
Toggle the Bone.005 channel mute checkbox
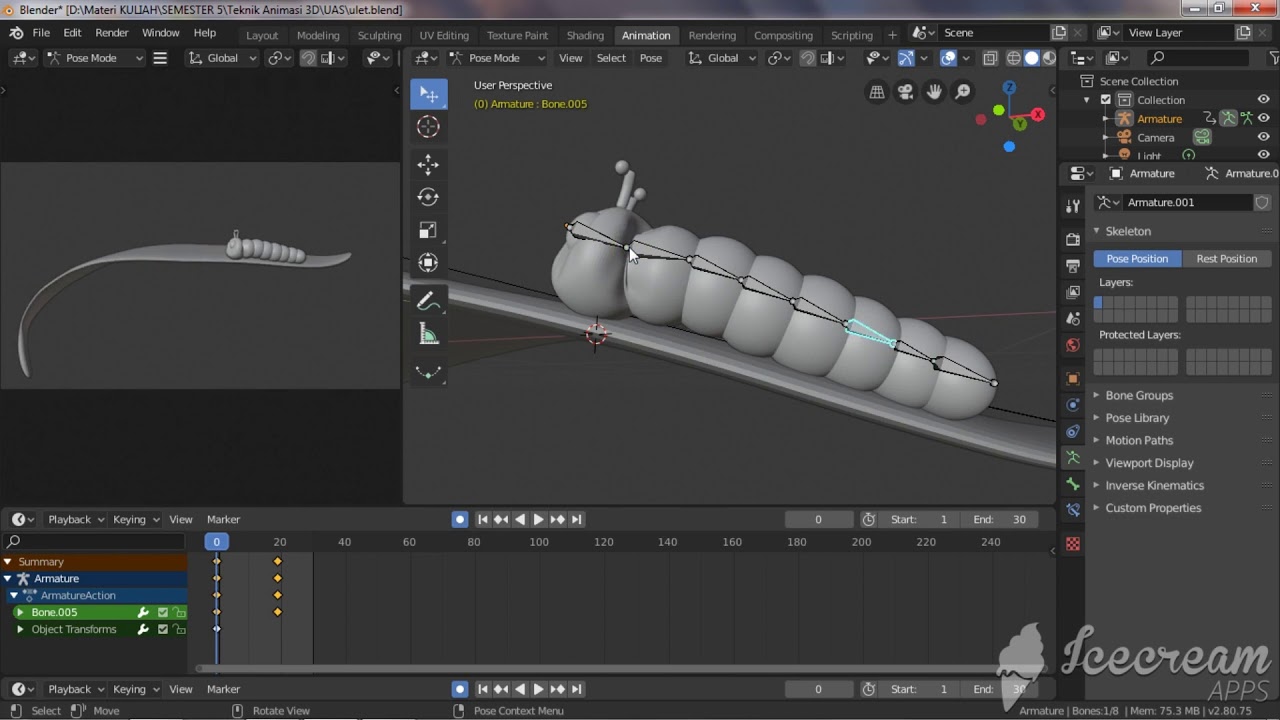tap(163, 613)
